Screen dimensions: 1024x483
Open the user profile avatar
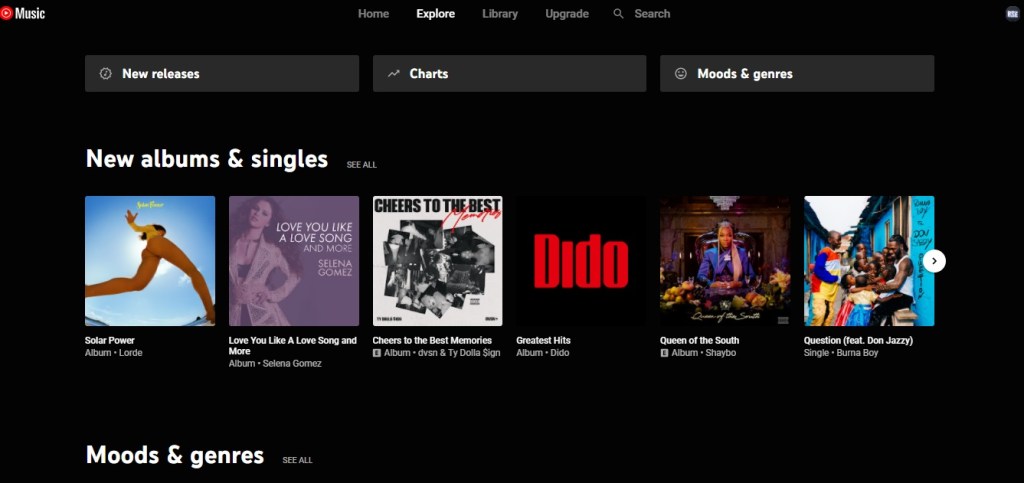point(1012,14)
